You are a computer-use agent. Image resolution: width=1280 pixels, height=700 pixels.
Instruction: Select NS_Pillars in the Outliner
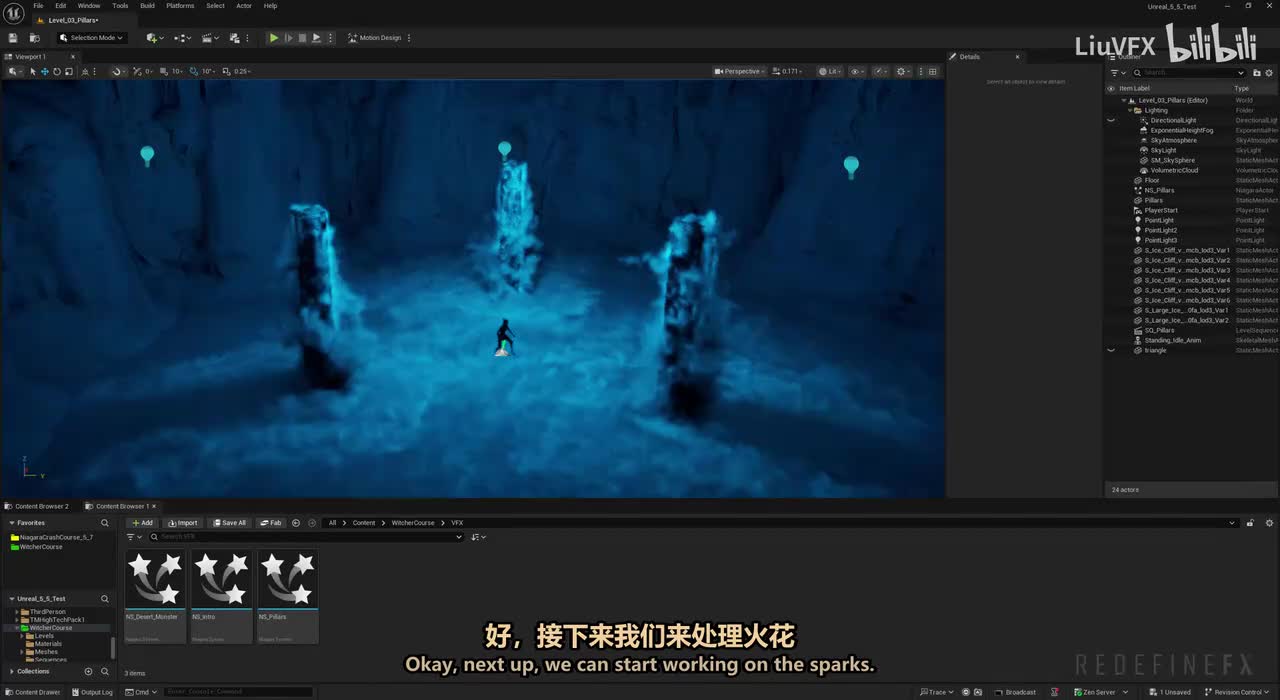[x=1159, y=190]
